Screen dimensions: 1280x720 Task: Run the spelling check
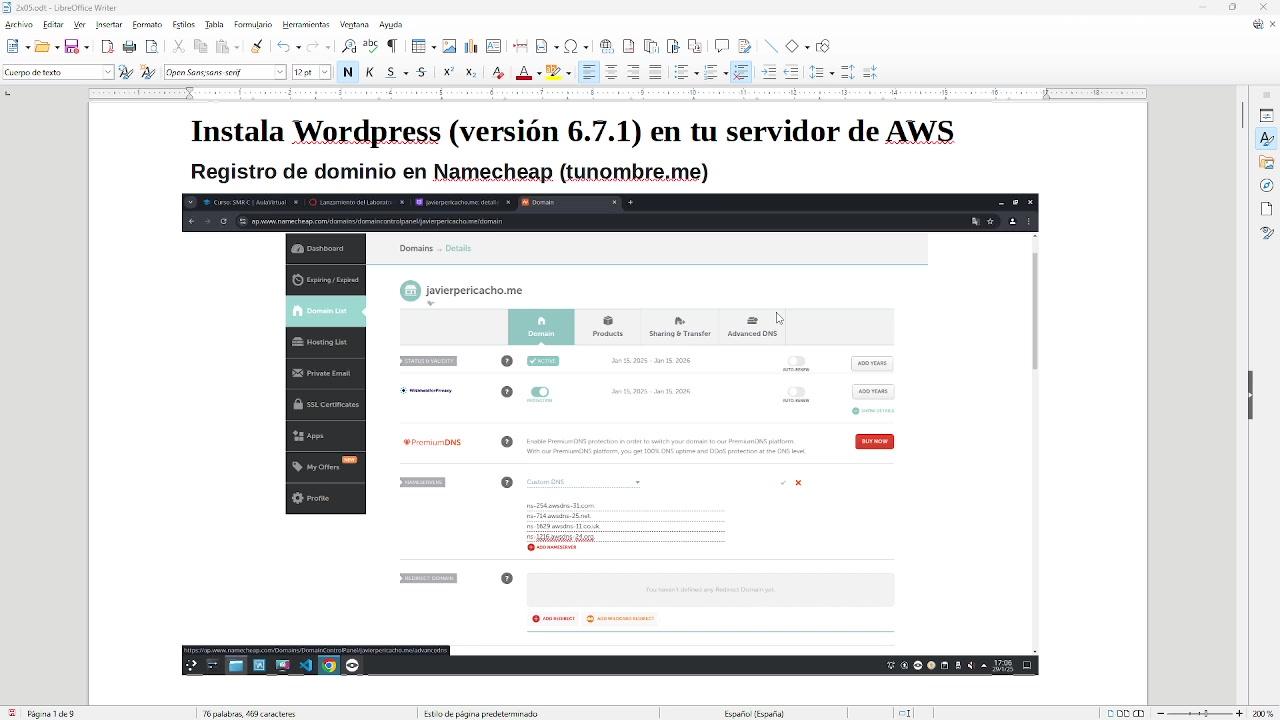(x=370, y=46)
